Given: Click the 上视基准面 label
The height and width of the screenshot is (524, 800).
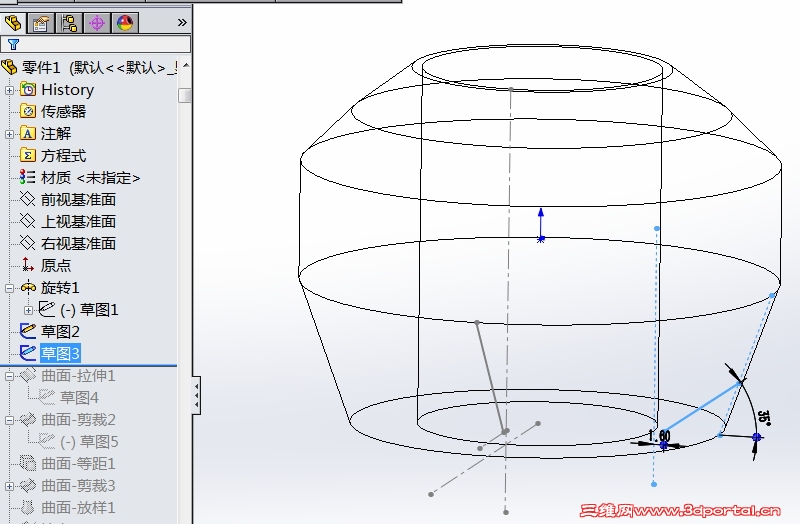Looking at the screenshot, I should (79, 221).
